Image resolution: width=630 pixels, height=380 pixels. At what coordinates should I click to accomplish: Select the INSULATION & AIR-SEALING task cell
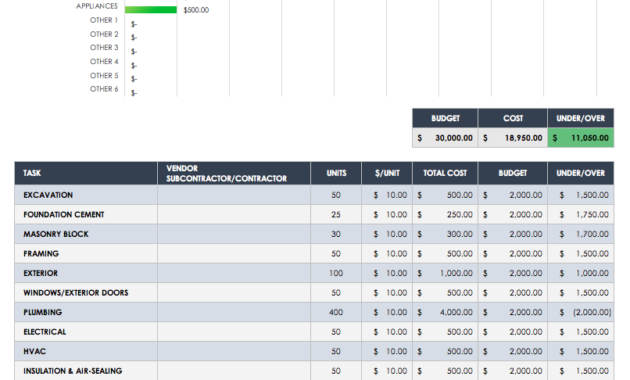pyautogui.click(x=86, y=371)
